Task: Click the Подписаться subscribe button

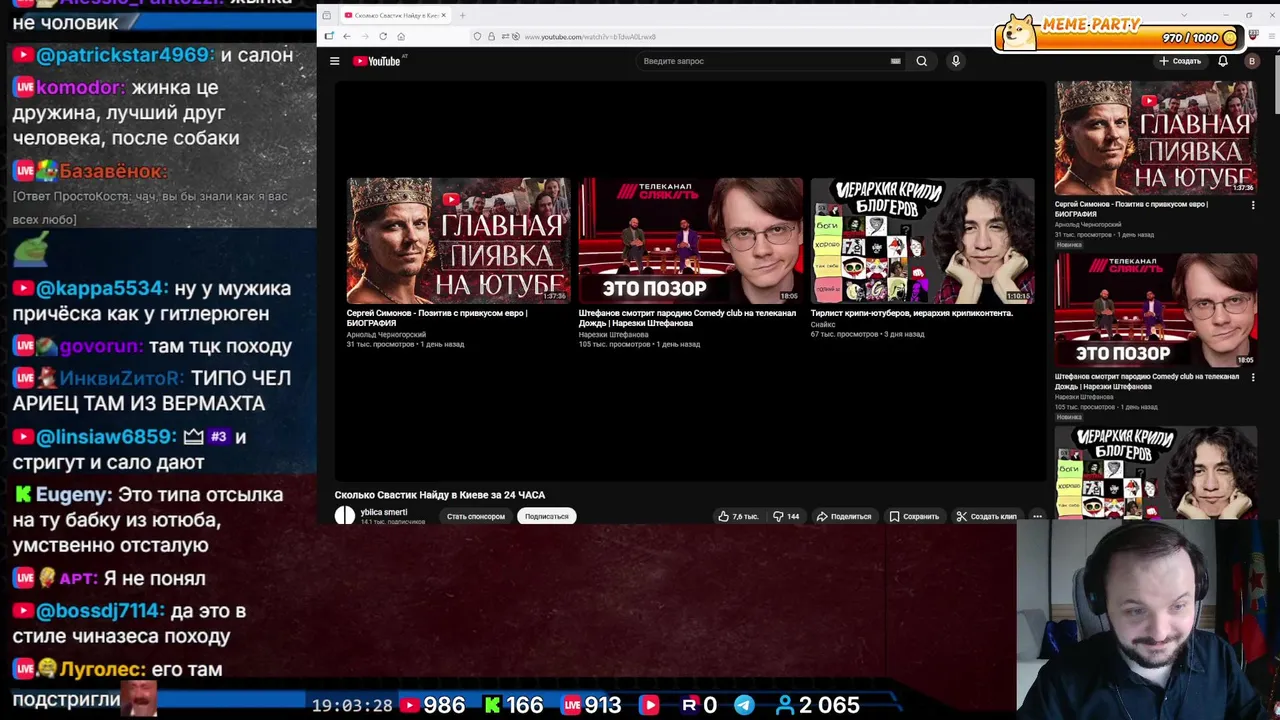Action: [x=547, y=516]
